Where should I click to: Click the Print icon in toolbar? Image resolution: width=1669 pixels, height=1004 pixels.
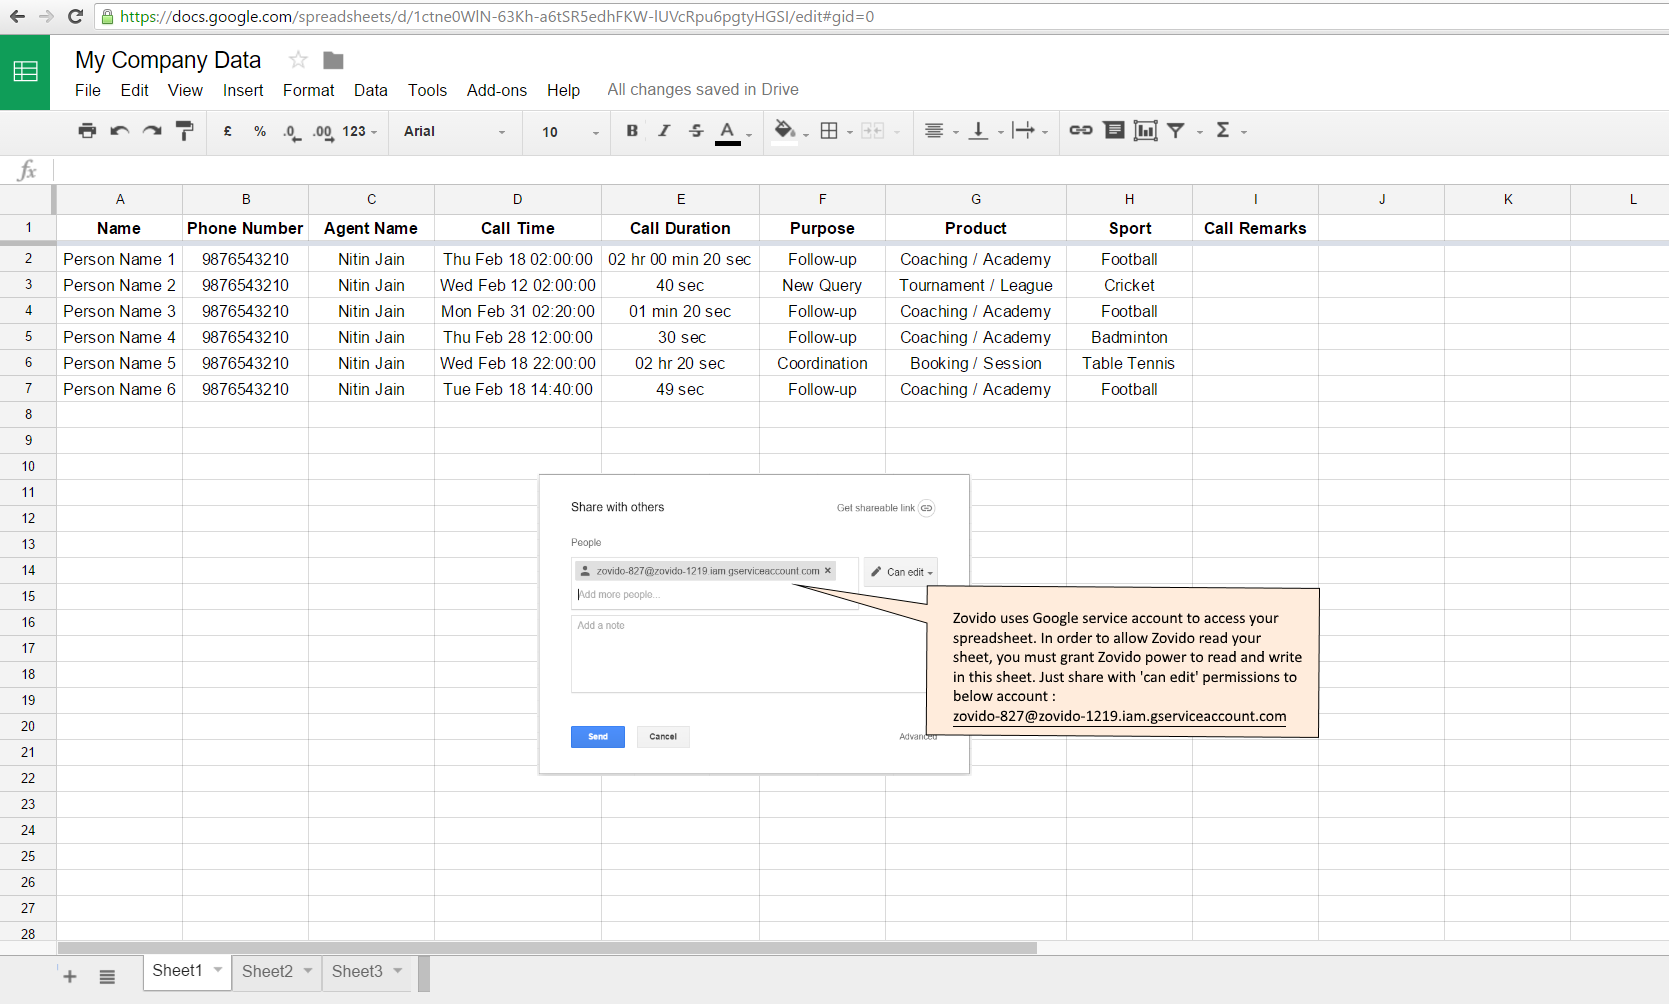[x=87, y=131]
